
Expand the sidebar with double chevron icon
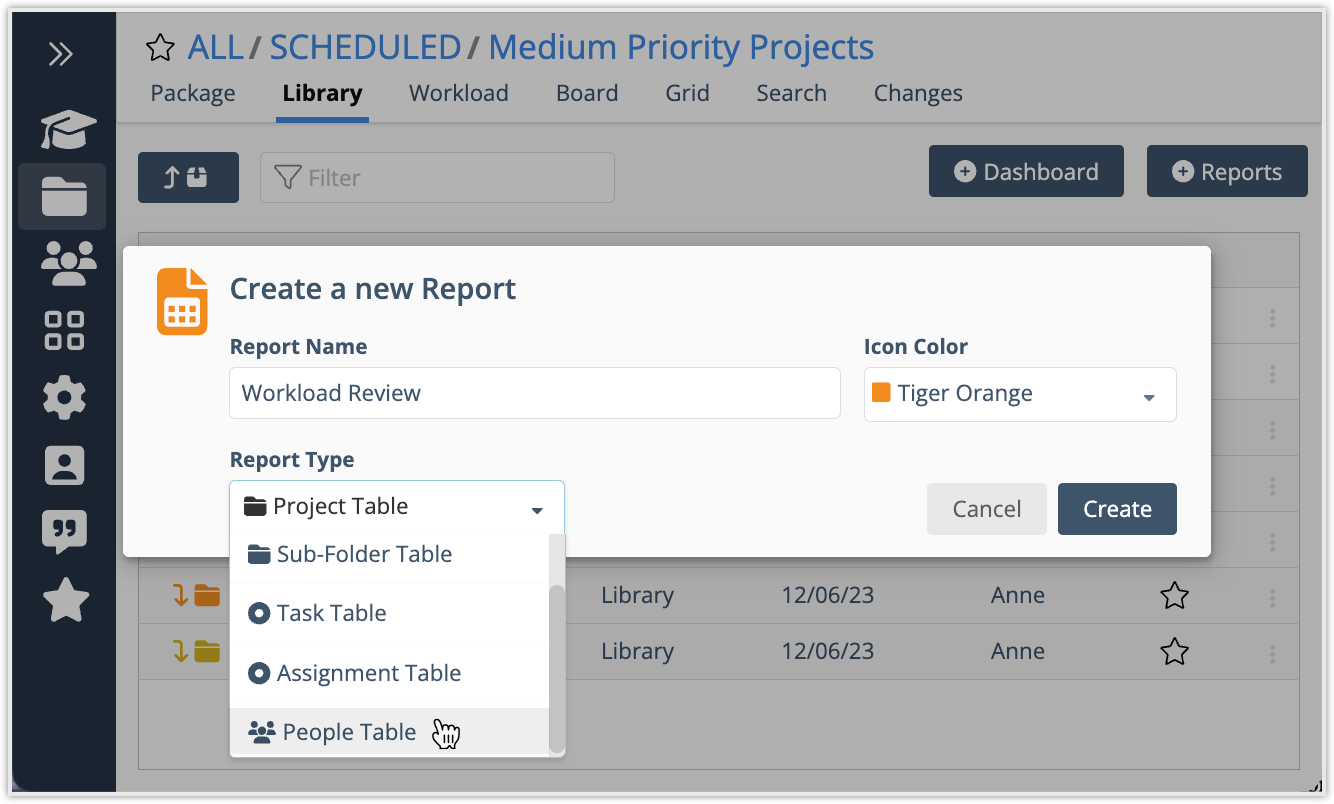pos(61,54)
